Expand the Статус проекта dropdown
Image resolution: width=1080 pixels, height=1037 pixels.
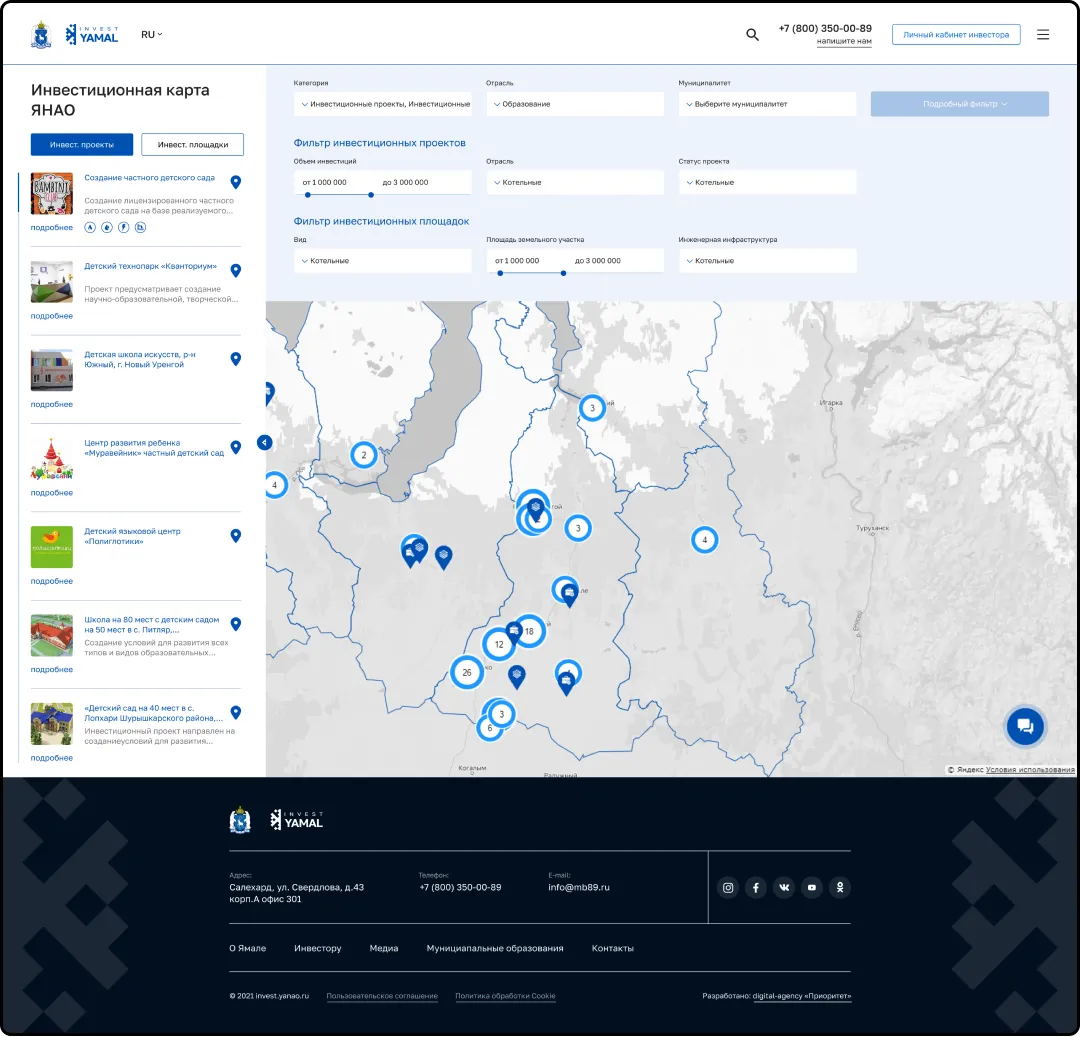pos(767,182)
